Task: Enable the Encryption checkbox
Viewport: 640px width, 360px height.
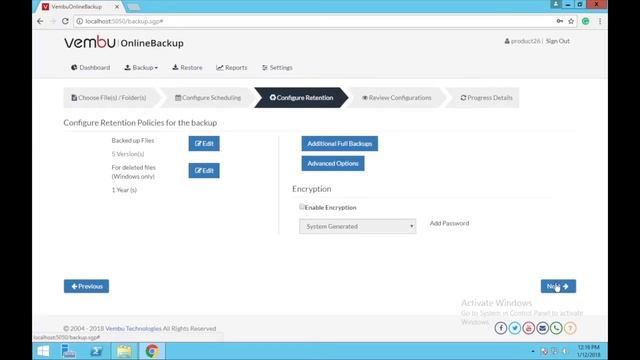Action: (302, 207)
